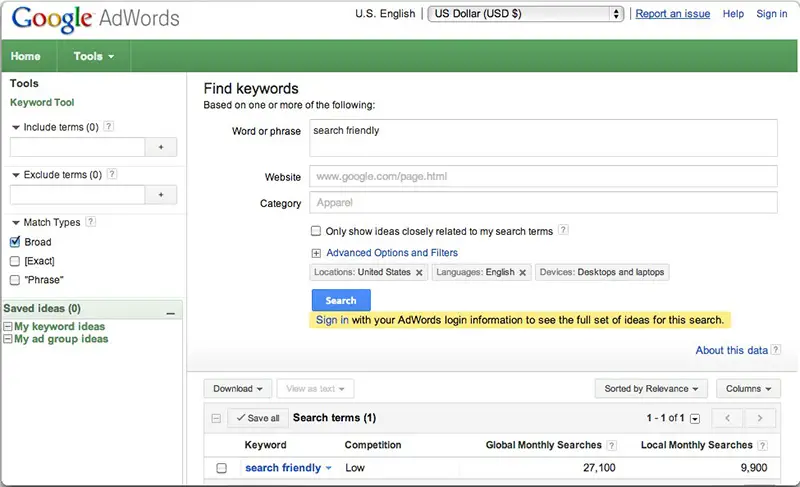Check Only show ideas closely related option

click(x=316, y=231)
